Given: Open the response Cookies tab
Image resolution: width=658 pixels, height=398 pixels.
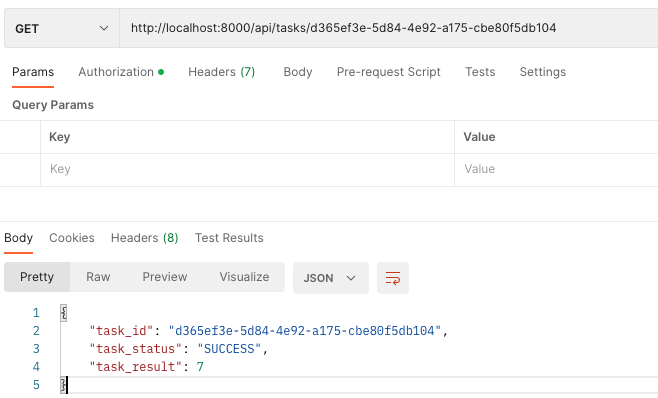Looking at the screenshot, I should (72, 238).
